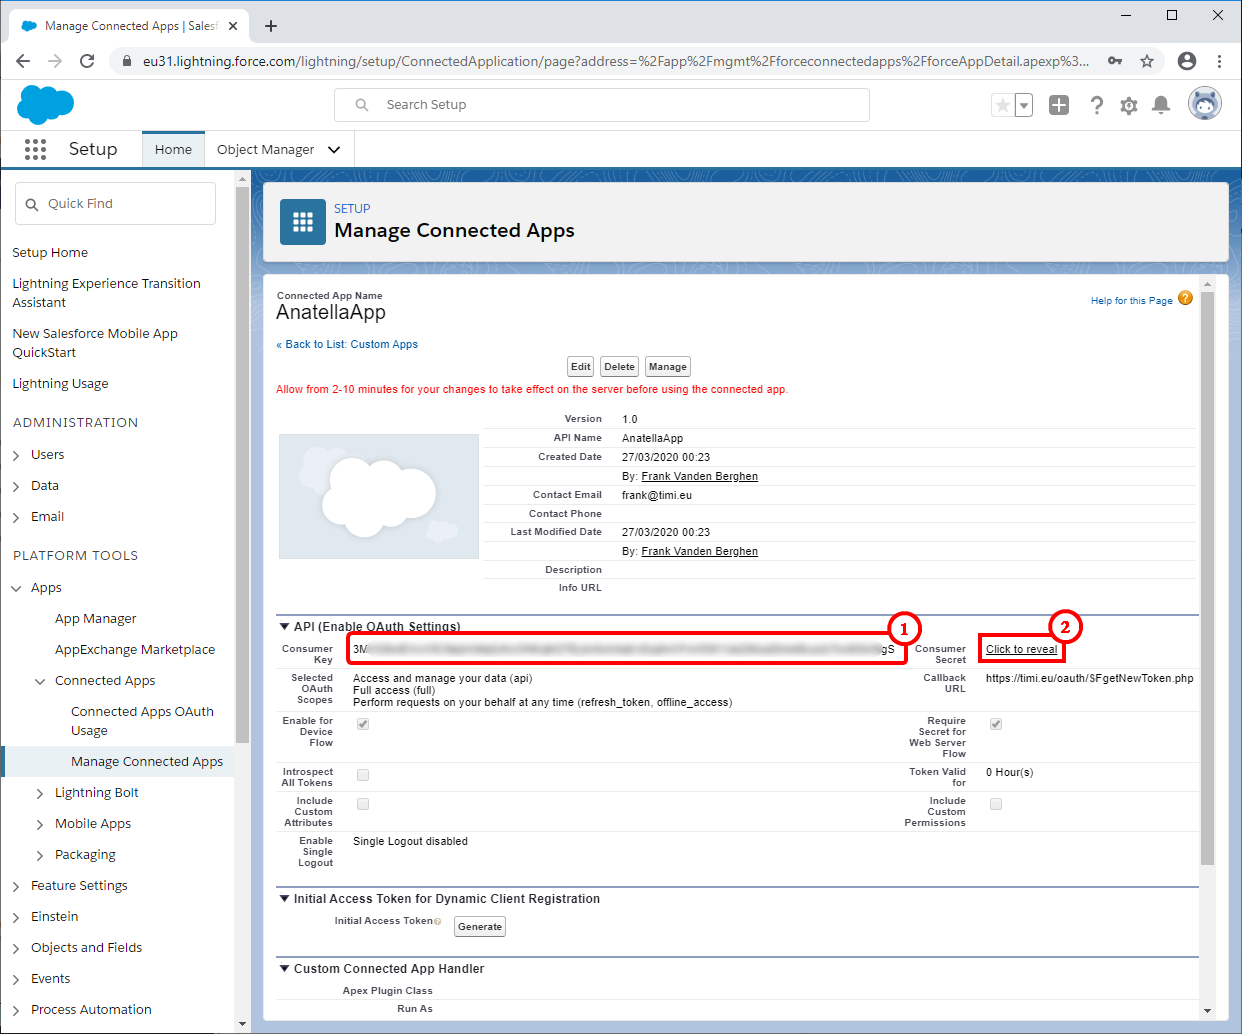
Task: Click the Delete button
Action: point(620,367)
